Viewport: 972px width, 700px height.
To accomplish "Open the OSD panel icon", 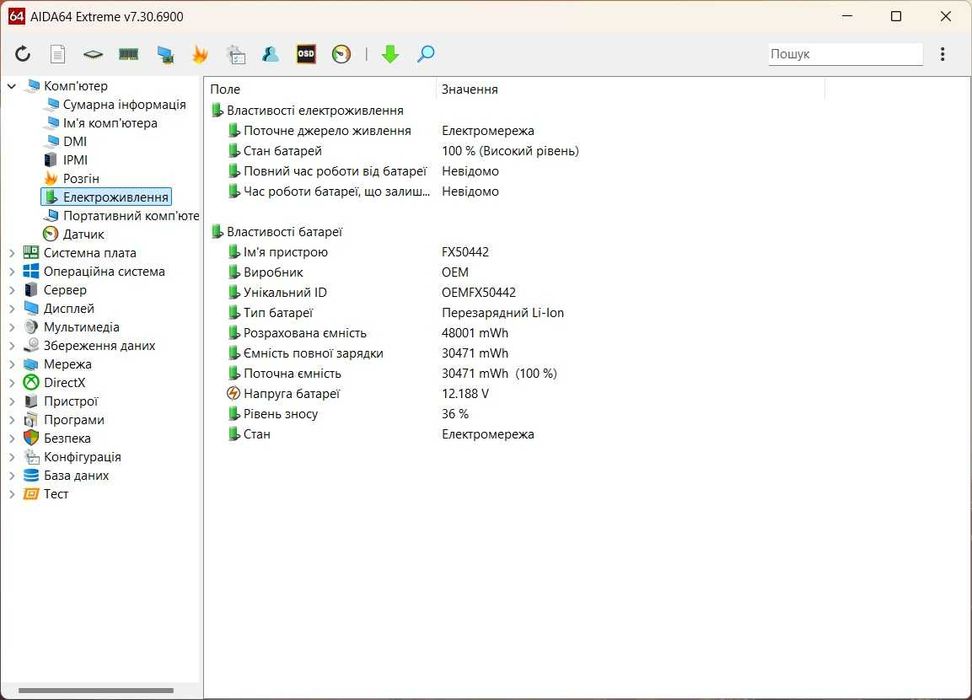I will coord(306,54).
